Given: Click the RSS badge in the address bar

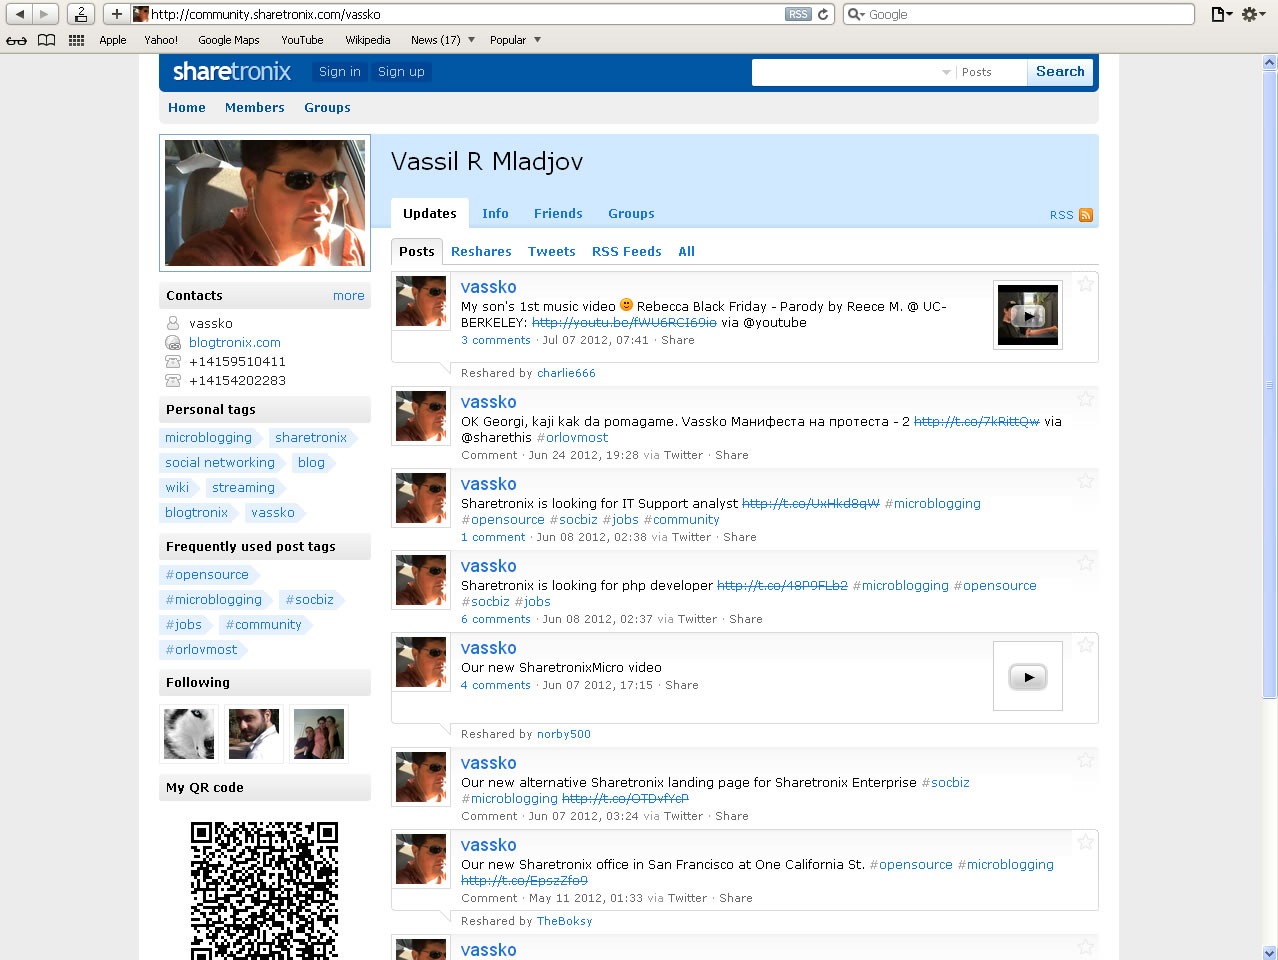Looking at the screenshot, I should [798, 14].
